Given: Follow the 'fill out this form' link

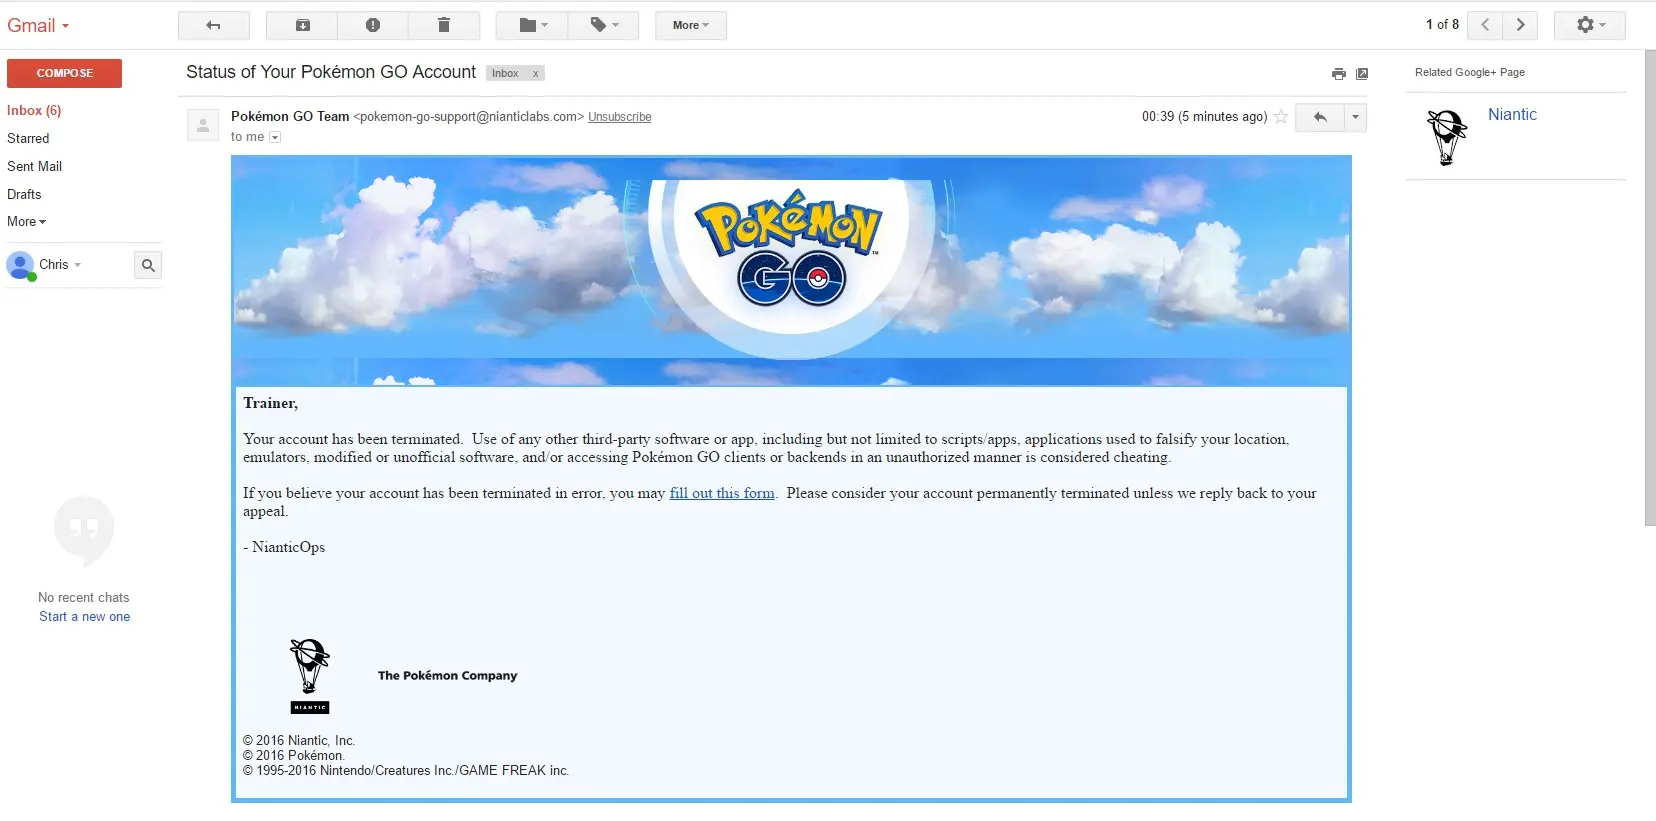Looking at the screenshot, I should 721,493.
